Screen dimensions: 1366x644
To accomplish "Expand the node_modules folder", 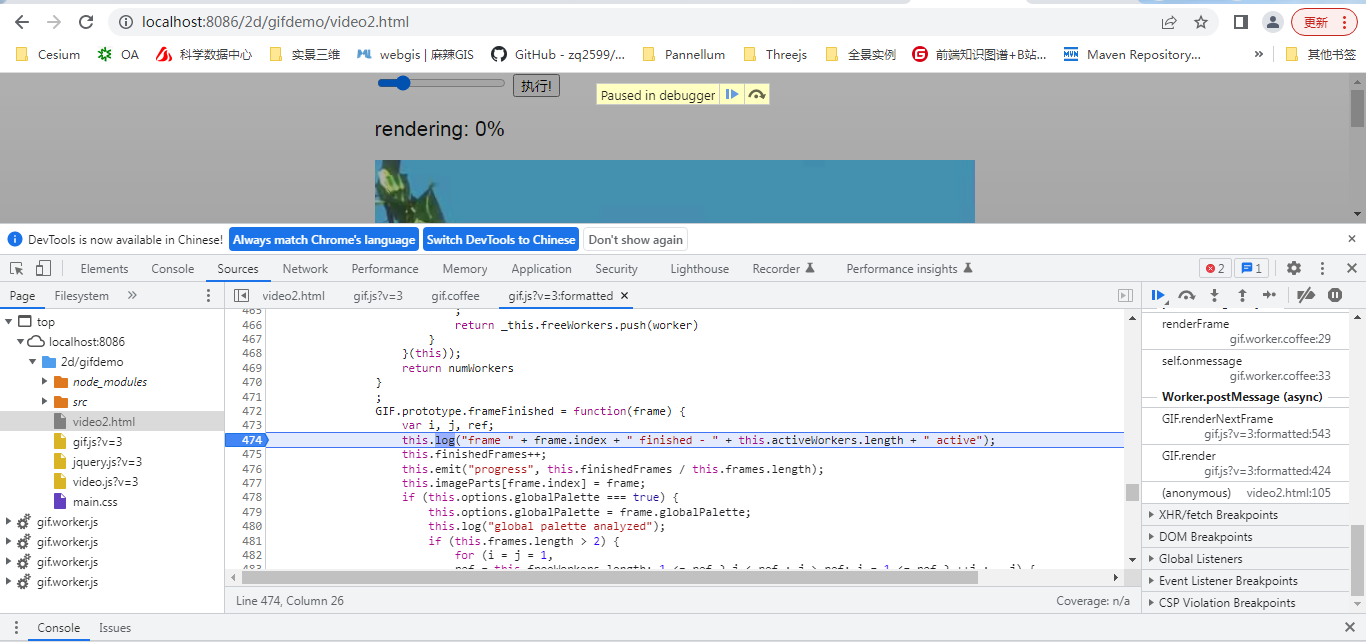I will pos(45,381).
